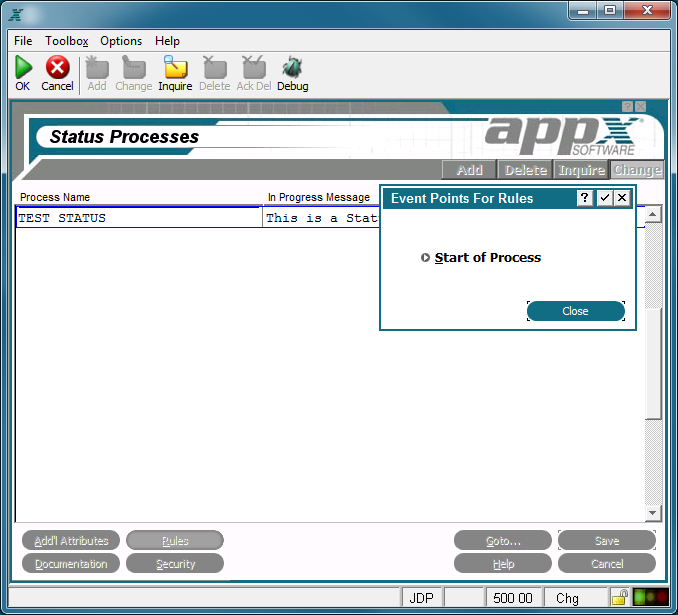Switch to Change mode tab
The height and width of the screenshot is (615, 678).
pyautogui.click(x=636, y=170)
